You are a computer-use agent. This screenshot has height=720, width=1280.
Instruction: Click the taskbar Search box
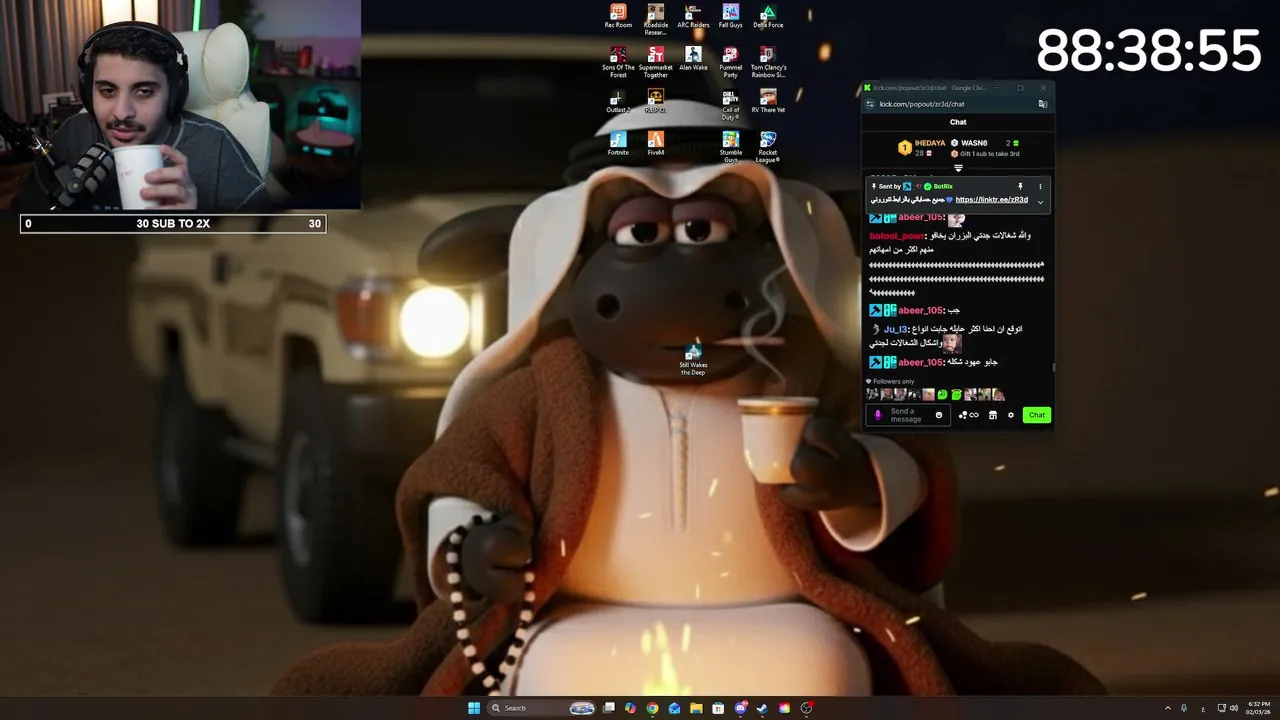[x=541, y=708]
